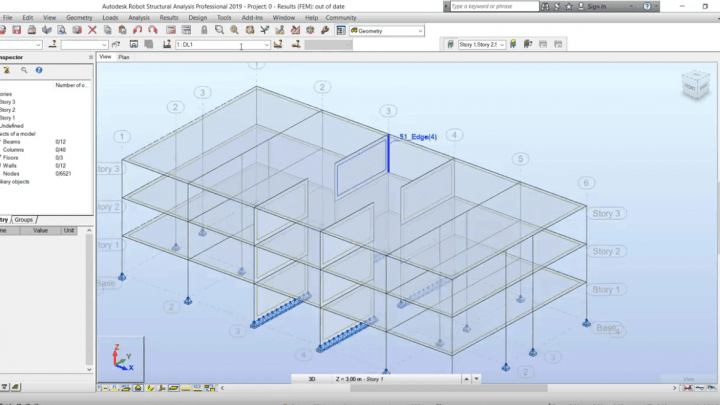Click the favorites star icon

point(569,6)
